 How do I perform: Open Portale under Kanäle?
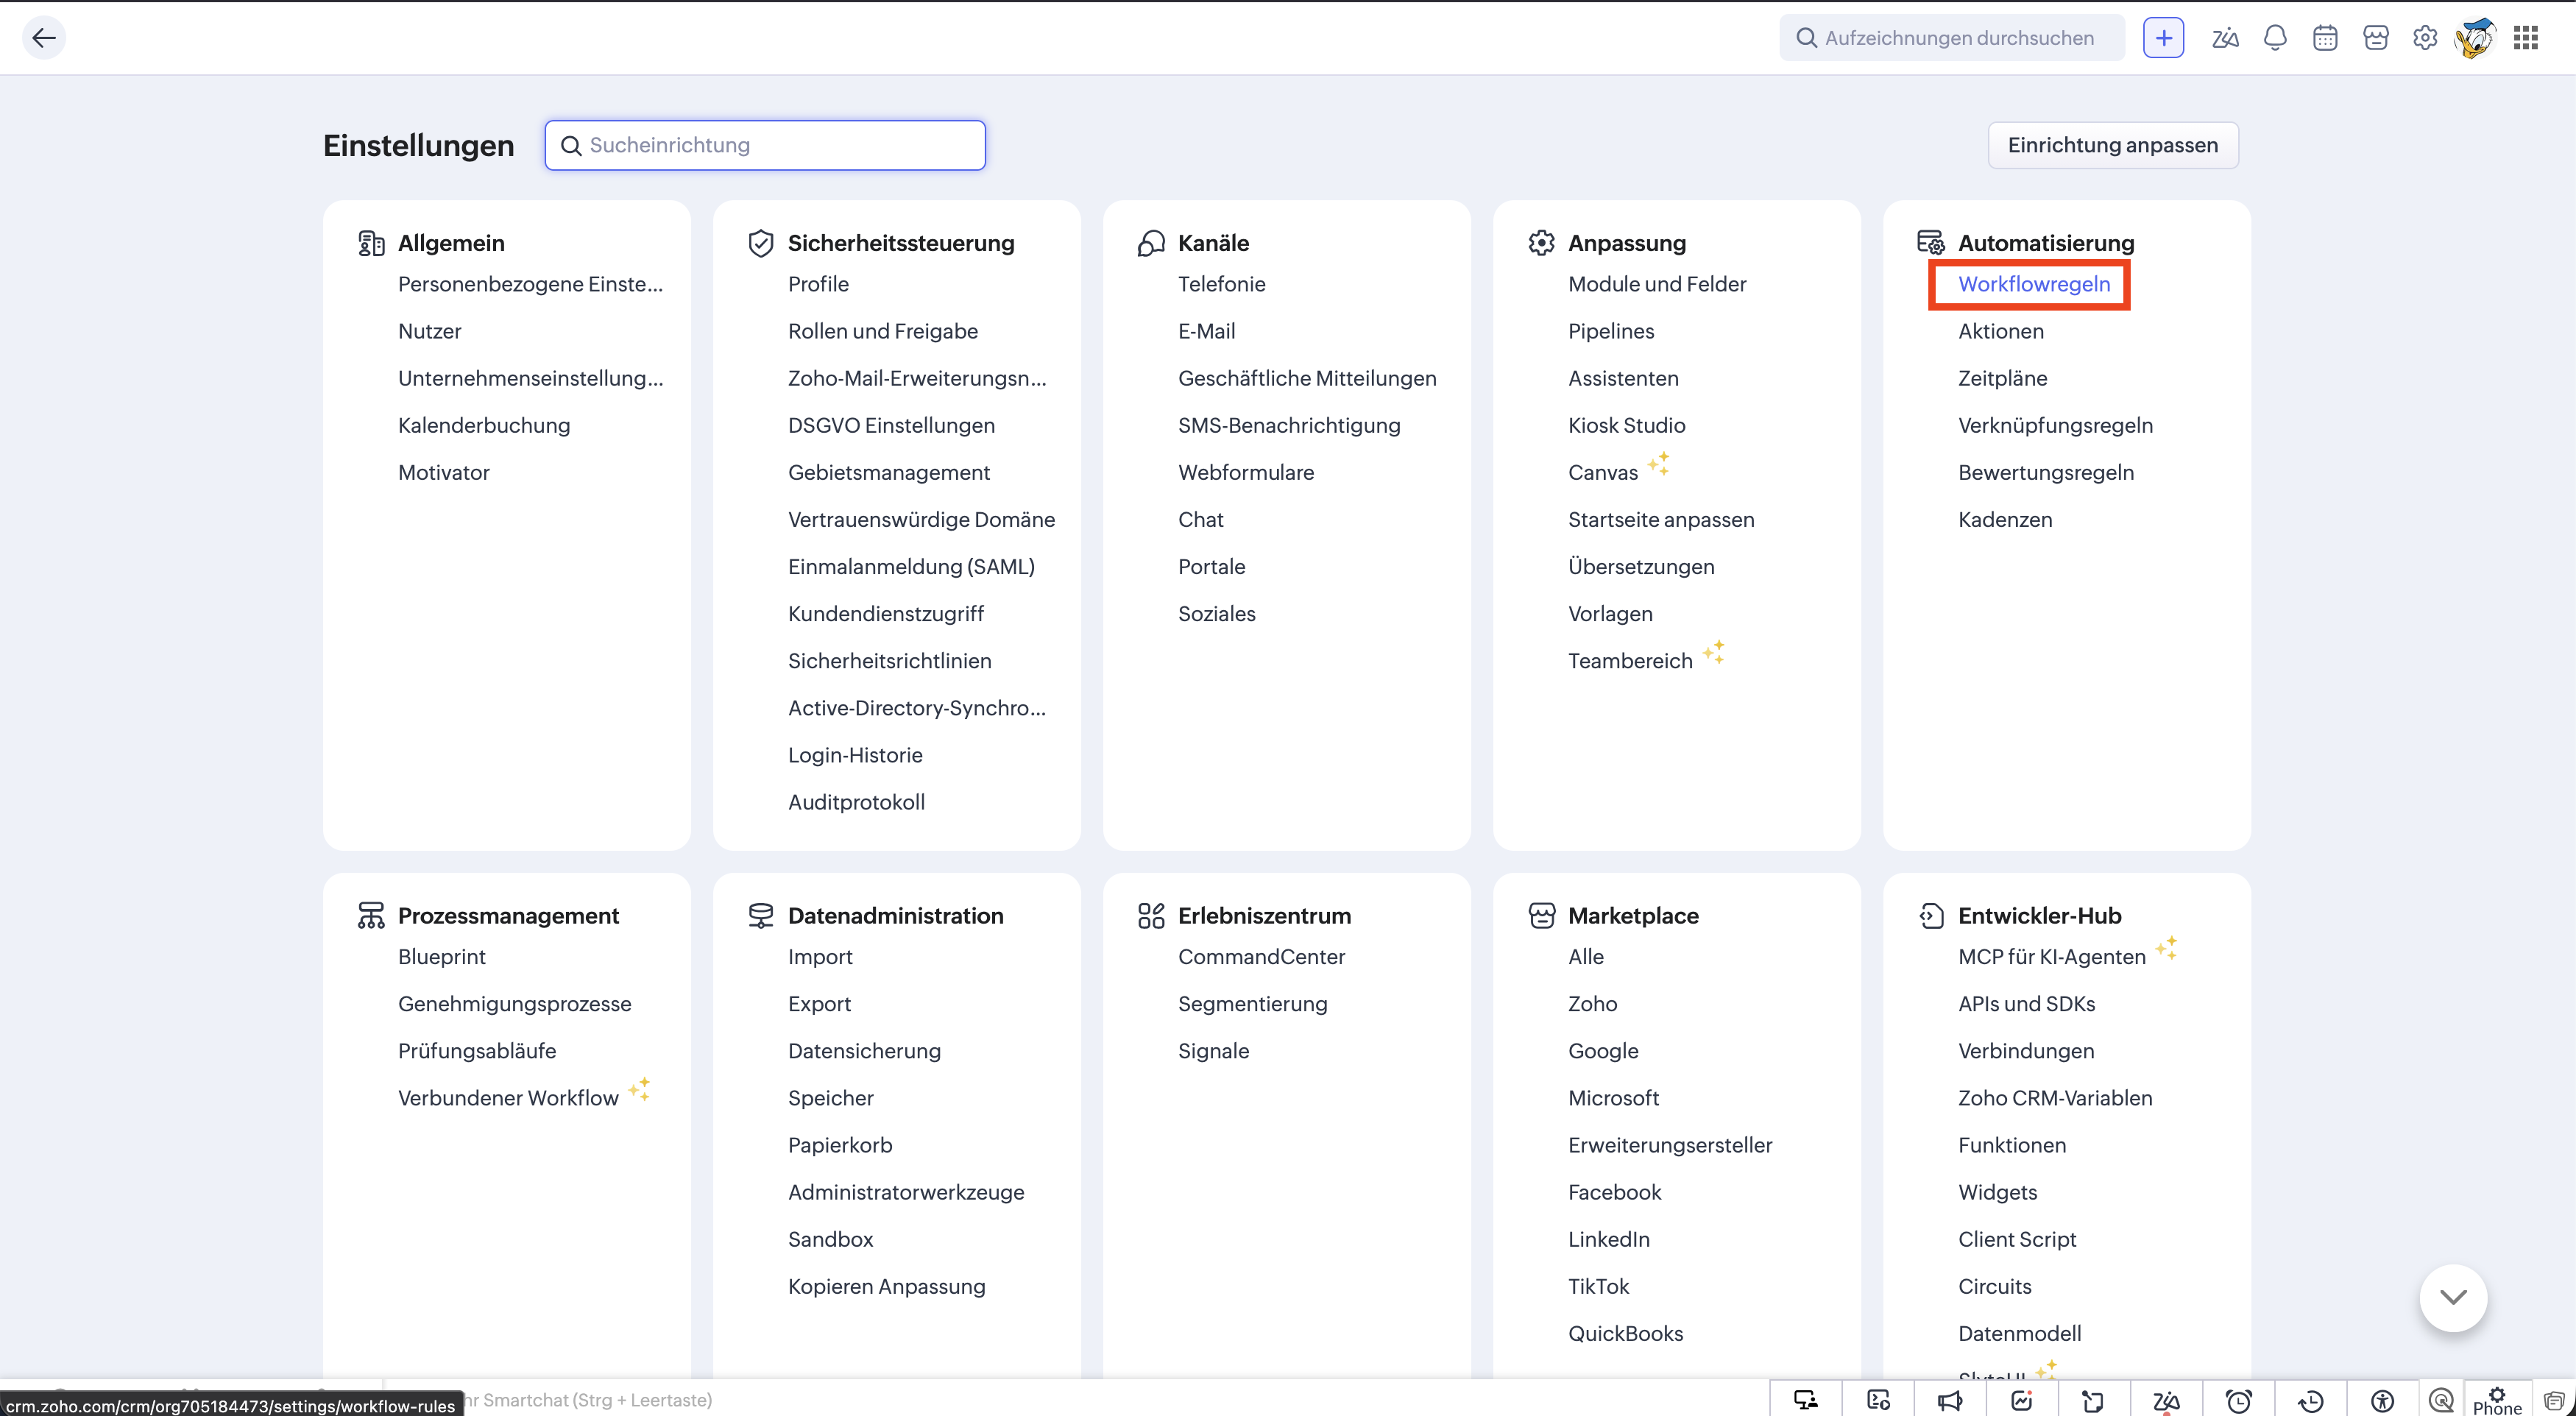click(x=1212, y=566)
